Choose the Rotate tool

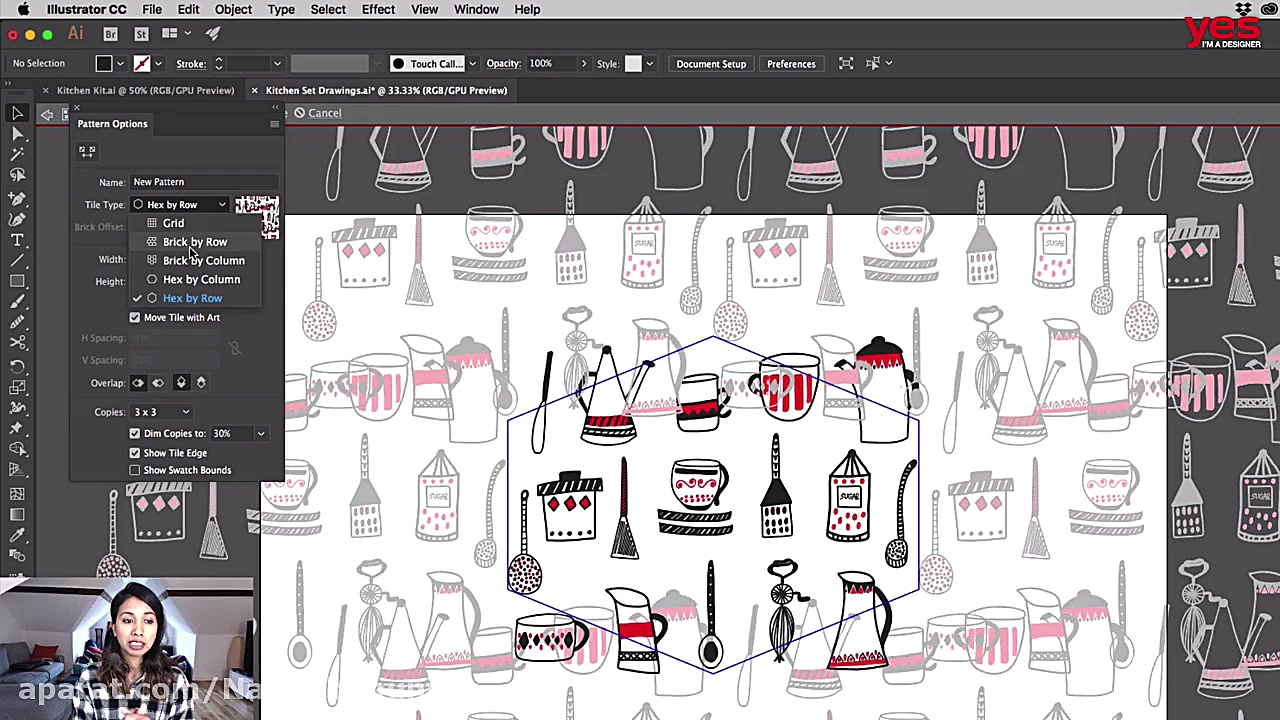17,366
